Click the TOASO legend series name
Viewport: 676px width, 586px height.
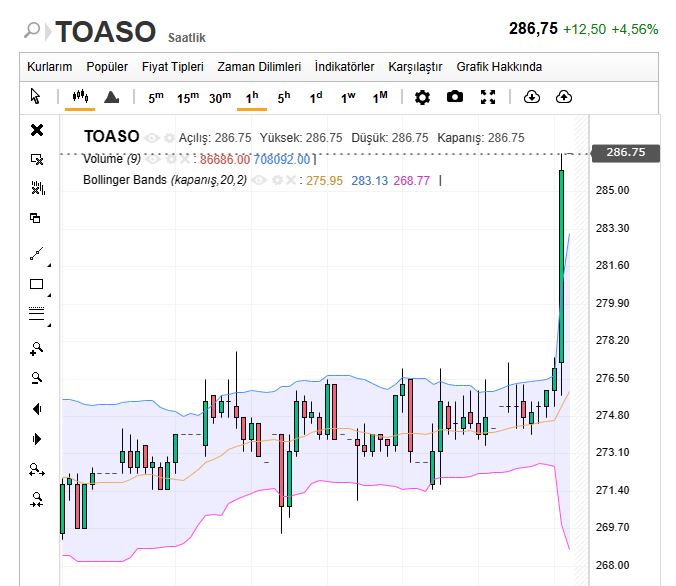click(111, 137)
